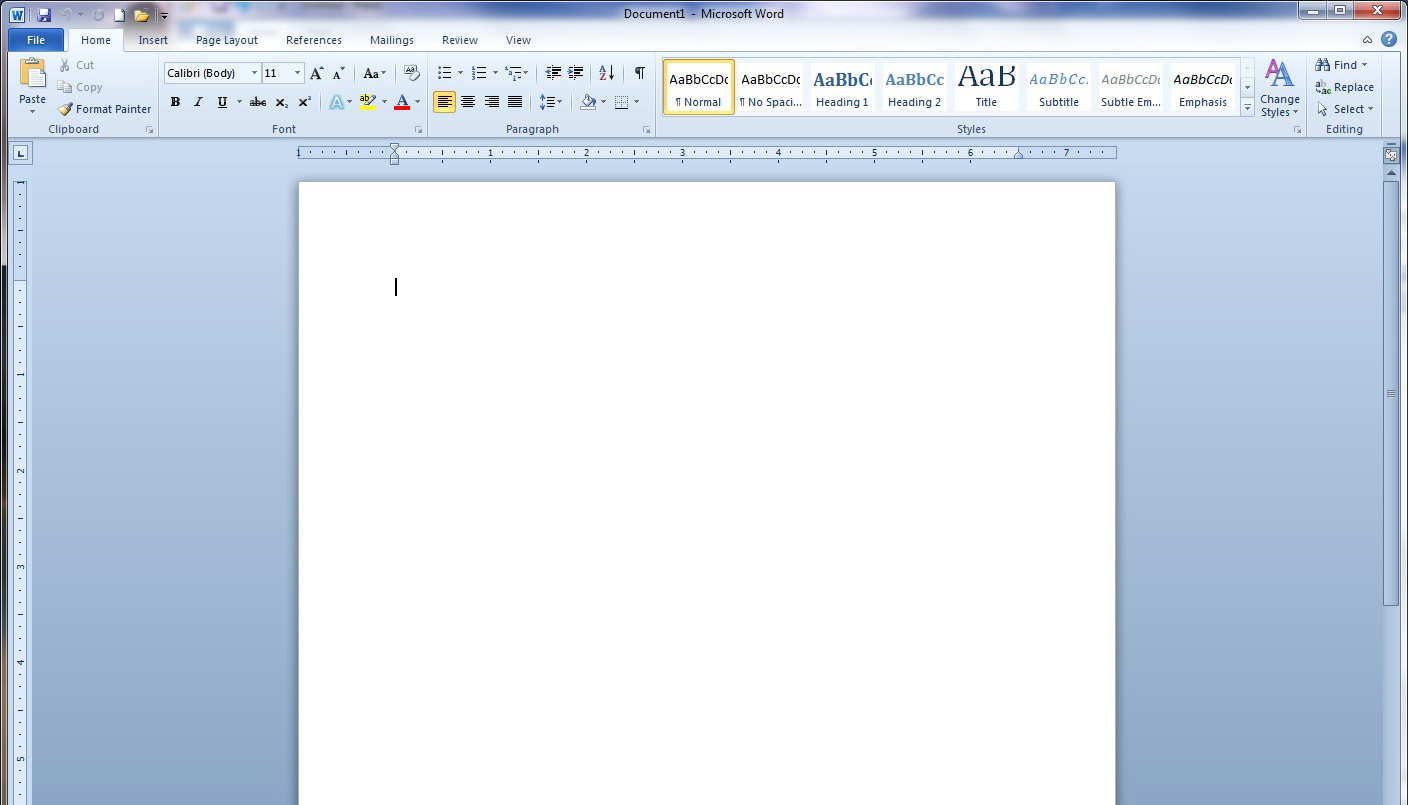Minimize the ribbon with caret

1367,40
